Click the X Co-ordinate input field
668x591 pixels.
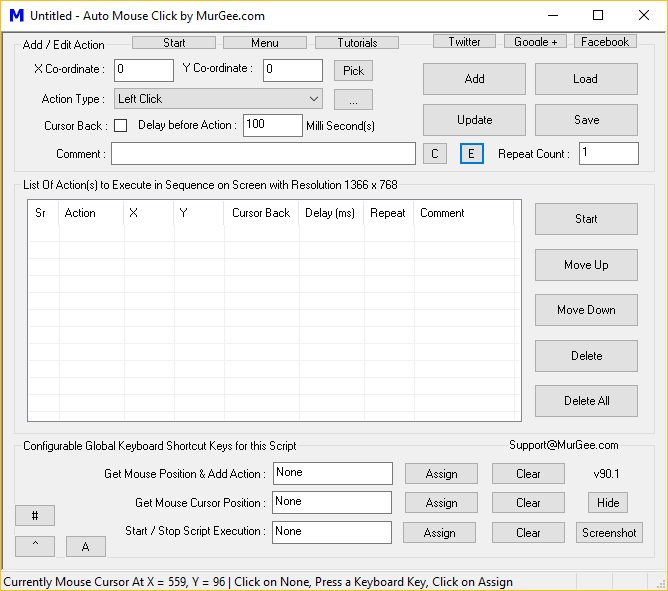click(x=144, y=70)
